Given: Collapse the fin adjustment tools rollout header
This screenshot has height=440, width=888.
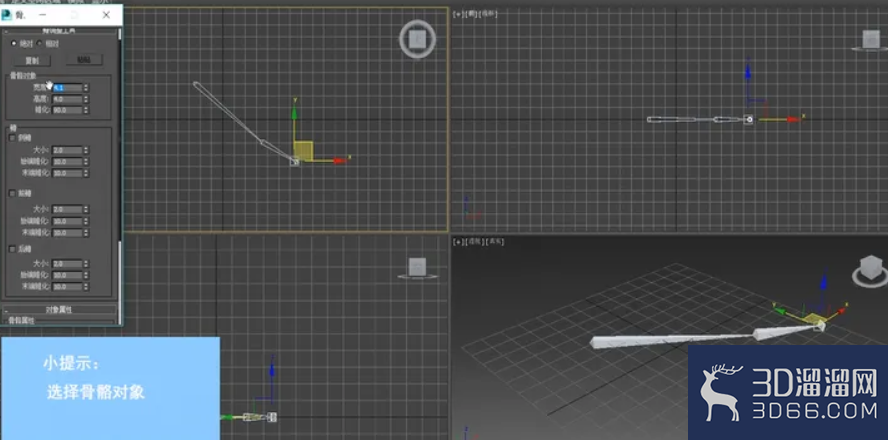Looking at the screenshot, I should tap(59, 31).
